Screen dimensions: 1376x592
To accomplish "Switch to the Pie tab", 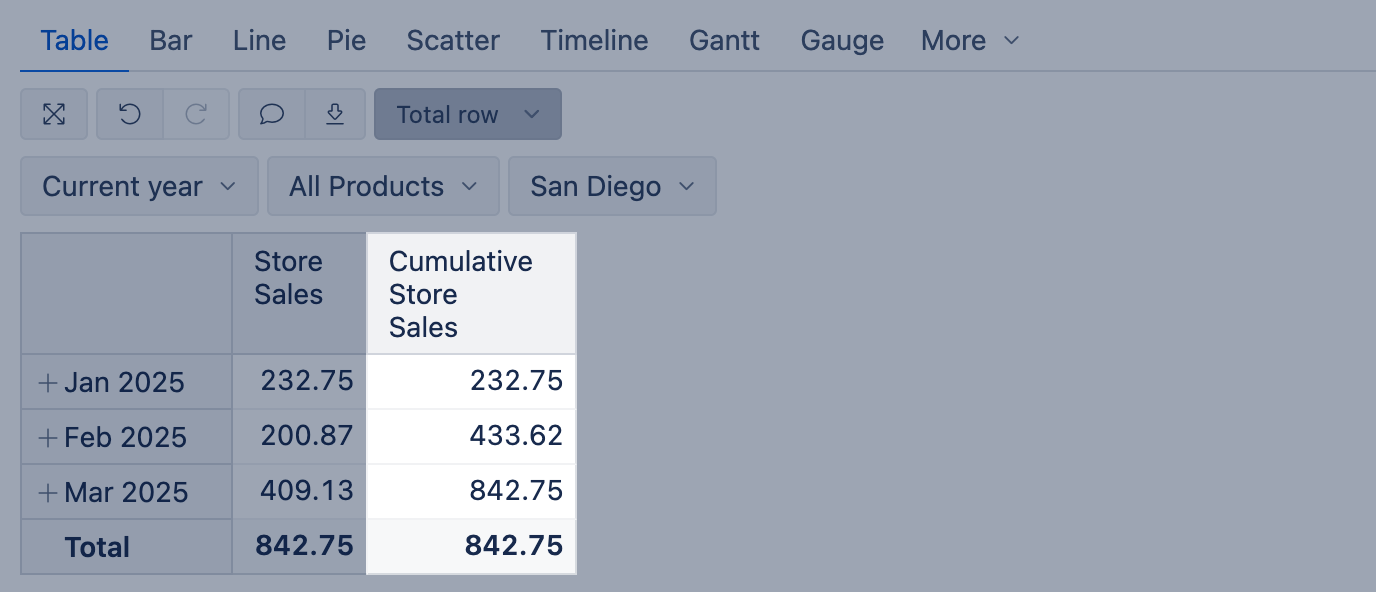I will 346,41.
